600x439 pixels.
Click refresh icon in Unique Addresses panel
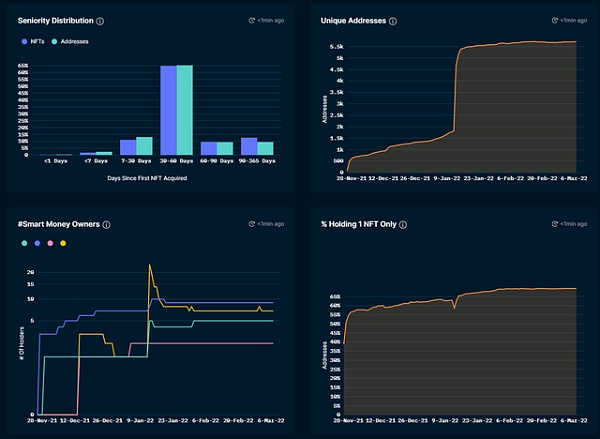[x=552, y=20]
